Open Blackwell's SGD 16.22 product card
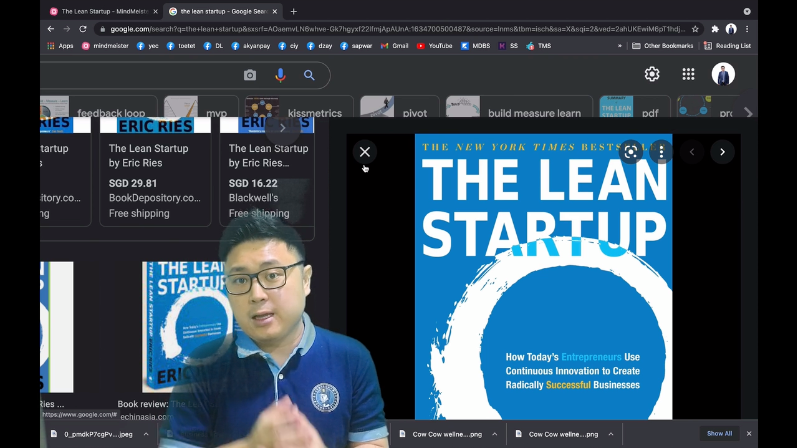 pyautogui.click(x=267, y=172)
